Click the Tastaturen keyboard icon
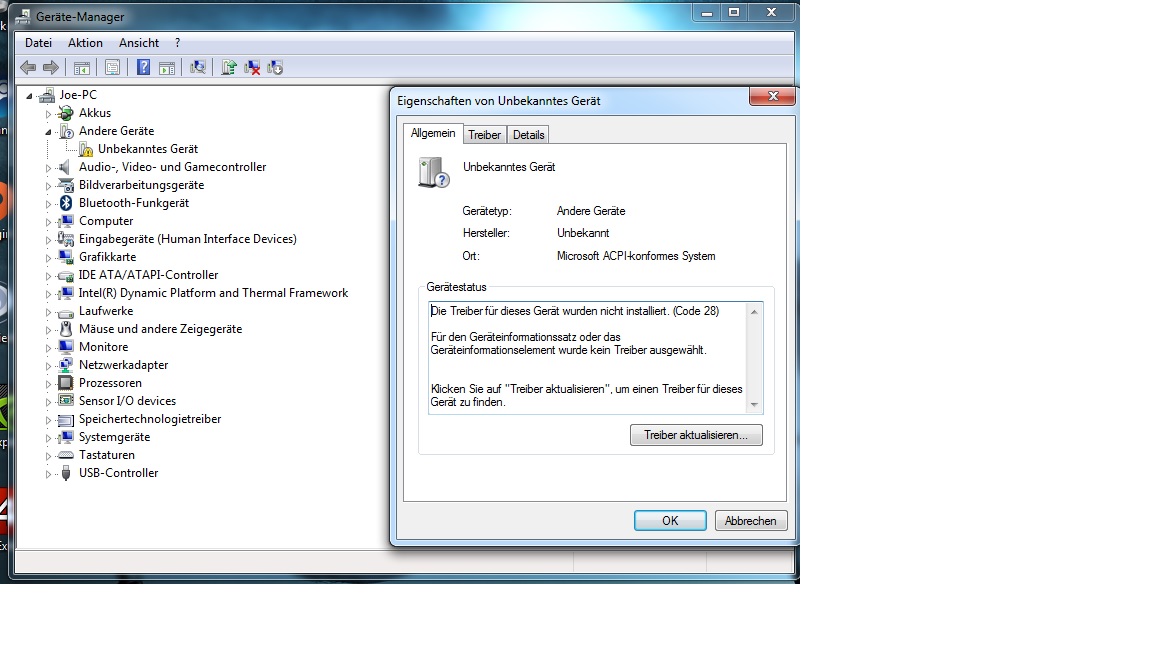The image size is (1152, 648). (66, 456)
